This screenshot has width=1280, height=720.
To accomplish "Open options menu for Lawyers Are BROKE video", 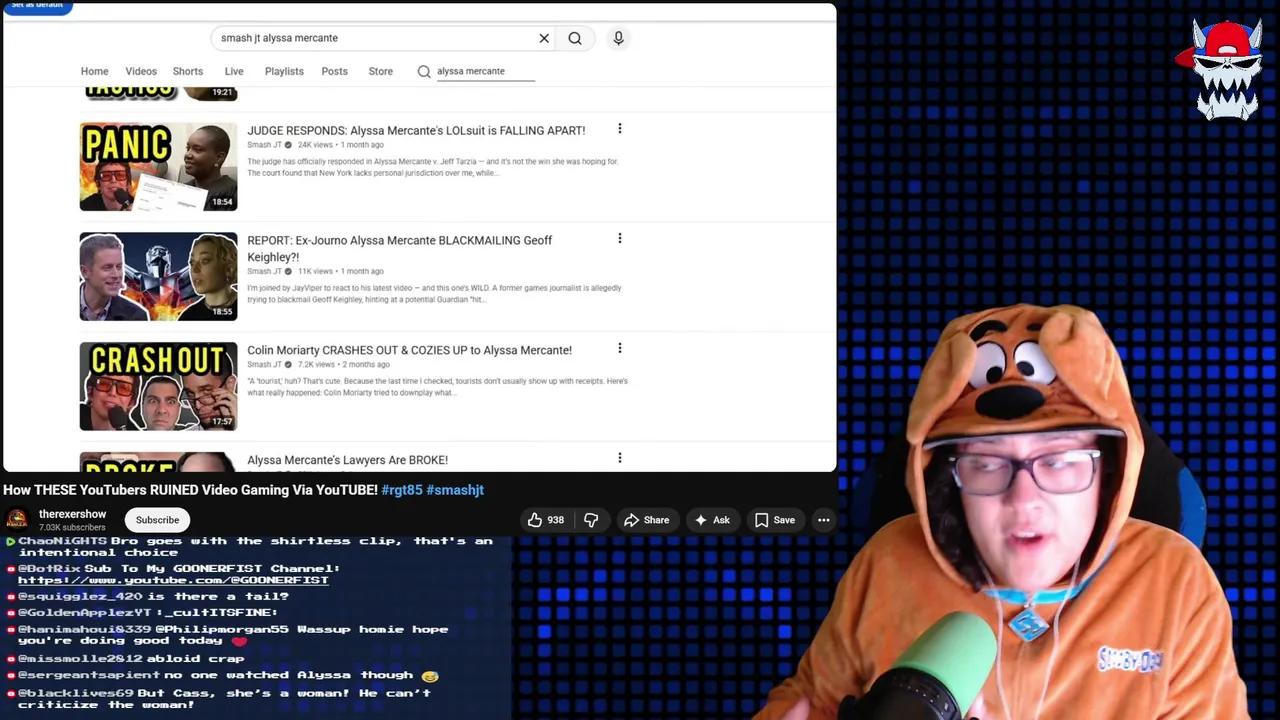I will (619, 459).
